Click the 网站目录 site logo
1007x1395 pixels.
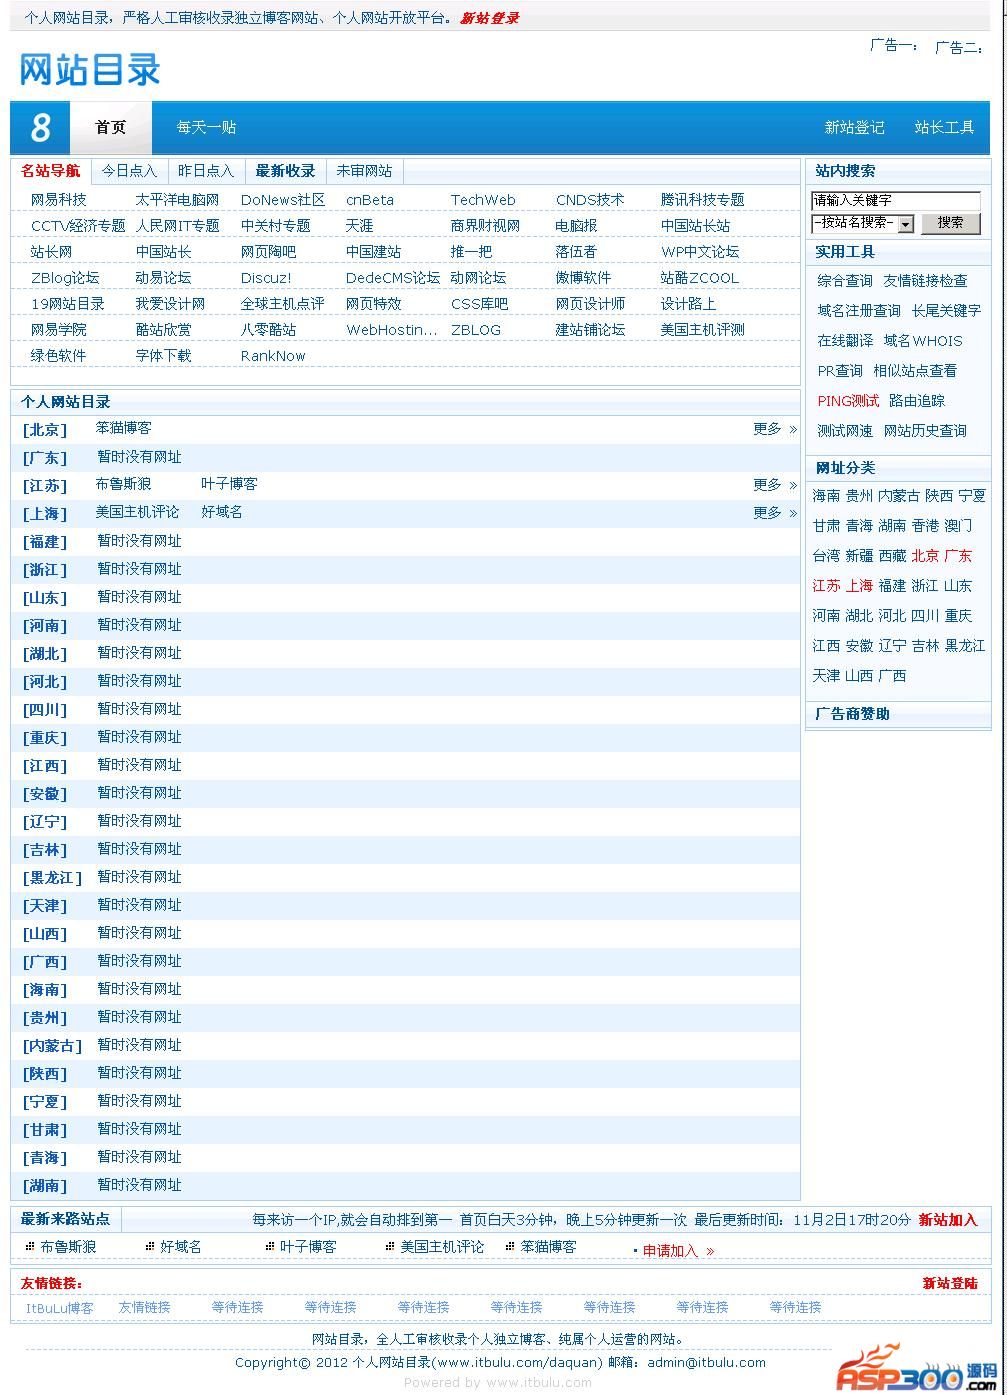coord(90,69)
